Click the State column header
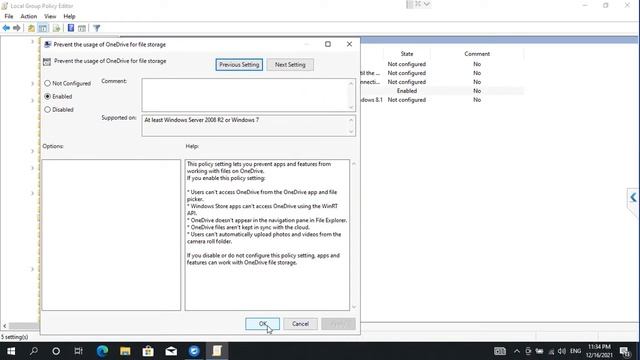The width and height of the screenshot is (640, 360). pos(407,54)
